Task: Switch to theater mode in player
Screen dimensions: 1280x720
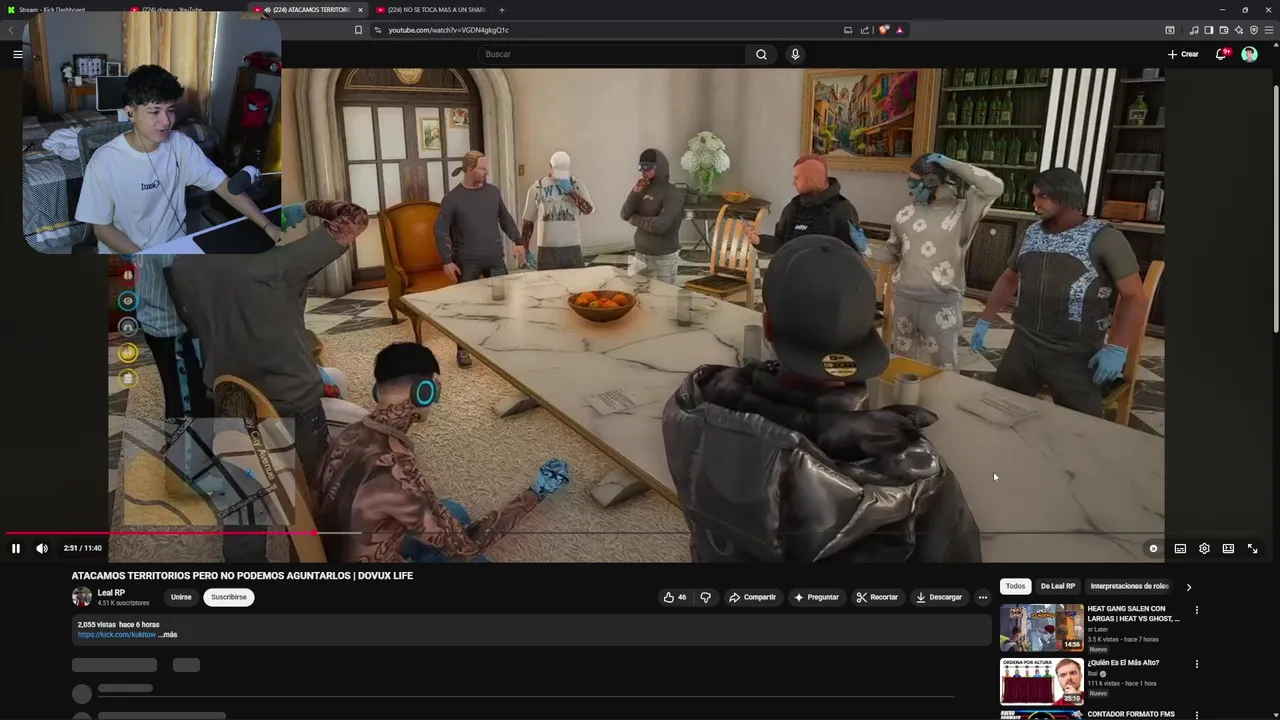Action: point(1228,548)
